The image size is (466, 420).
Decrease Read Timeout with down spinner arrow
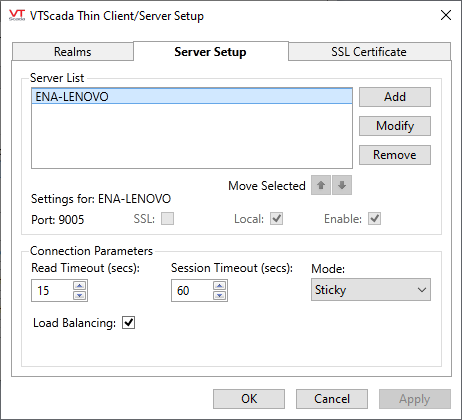[x=79, y=295]
